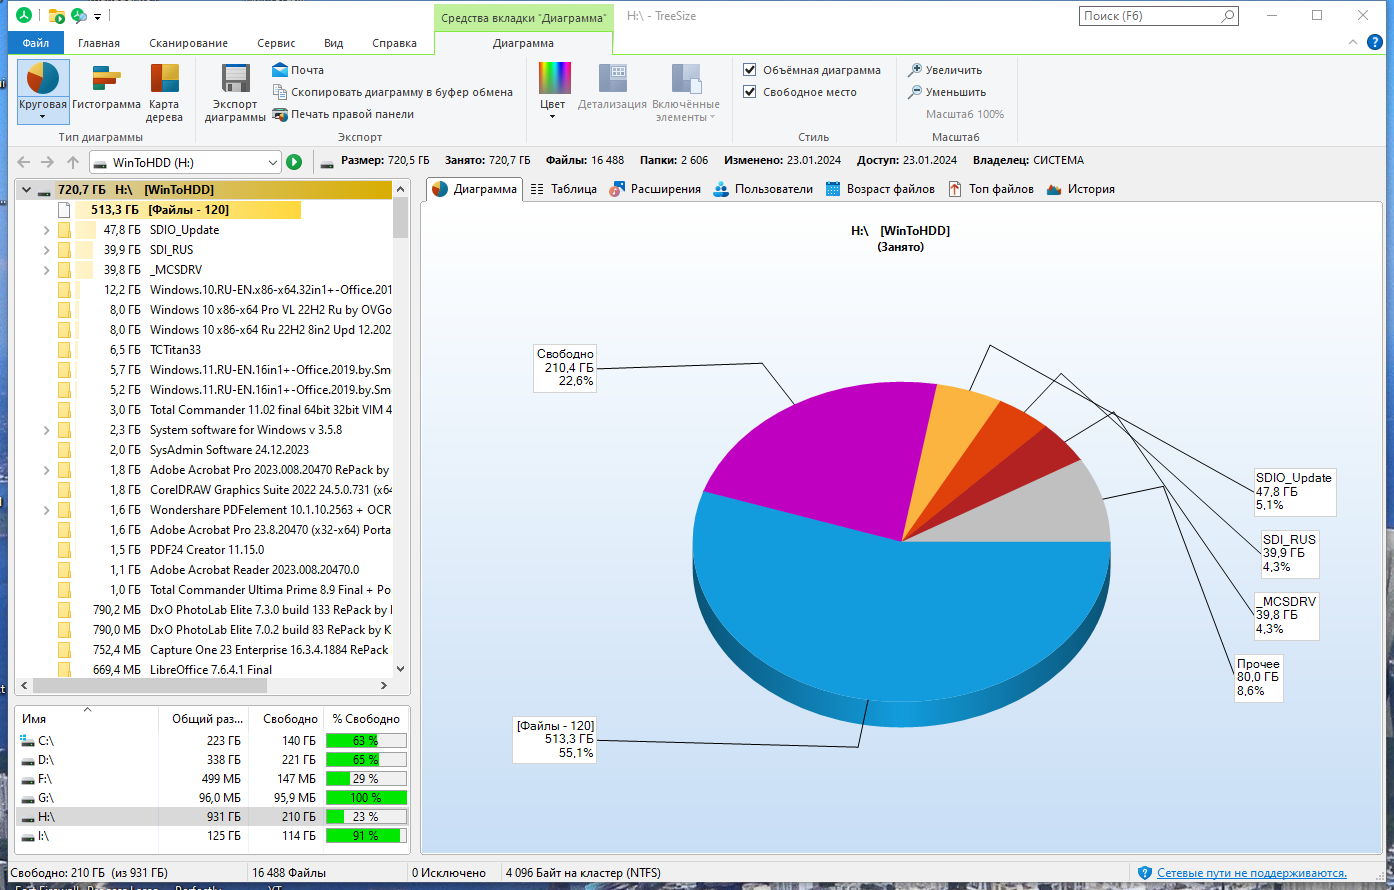This screenshot has width=1394, height=890.
Task: Switch to the Таблица tab
Action: pyautogui.click(x=563, y=189)
